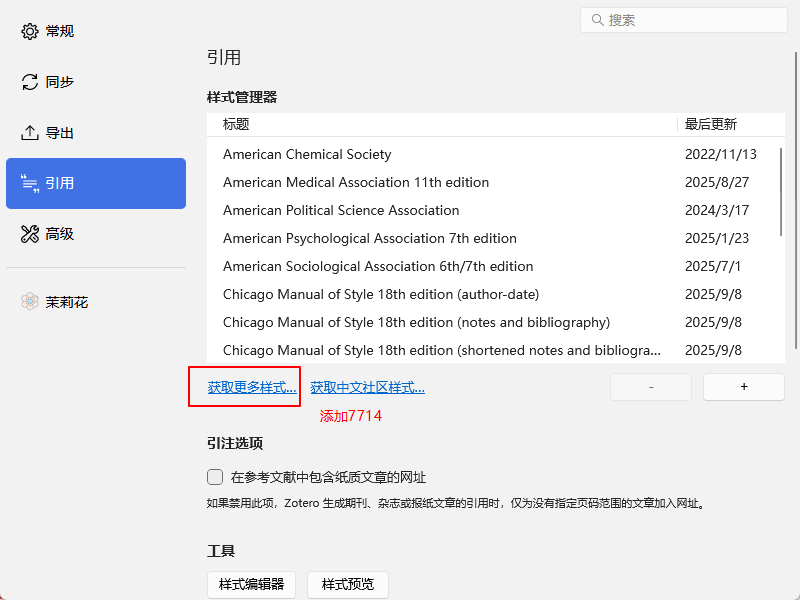
Task: Click the plus button to add style
Action: [744, 387]
